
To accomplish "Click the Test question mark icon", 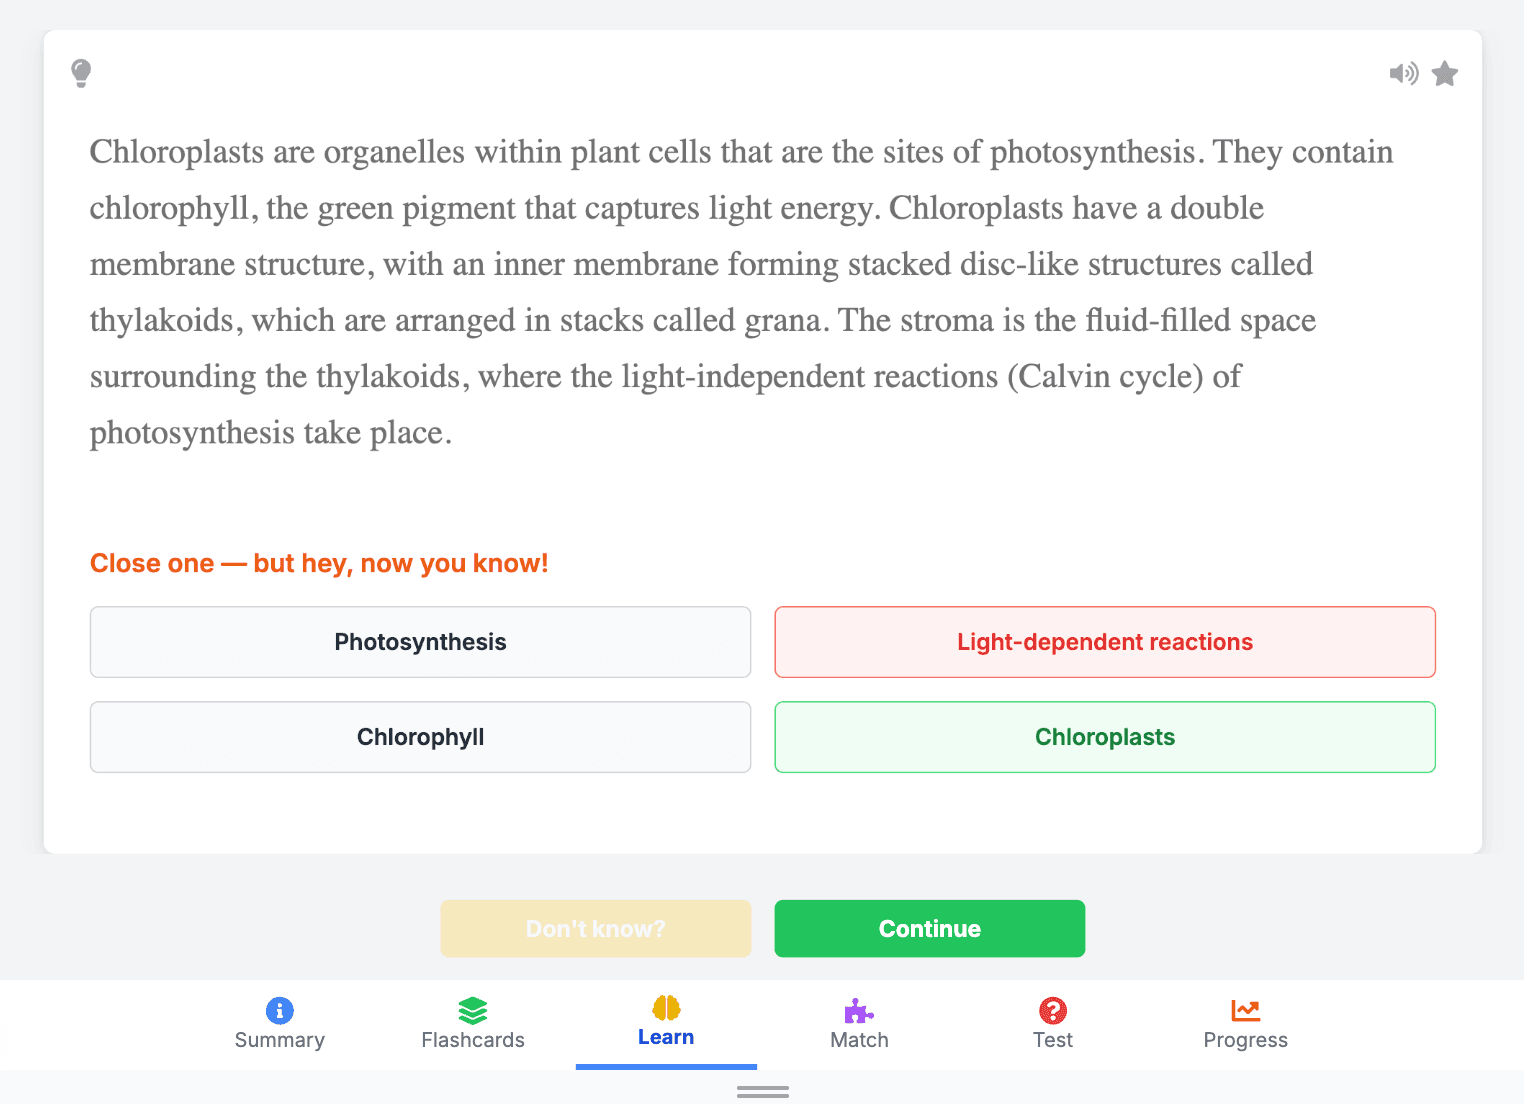I will click(x=1053, y=1010).
